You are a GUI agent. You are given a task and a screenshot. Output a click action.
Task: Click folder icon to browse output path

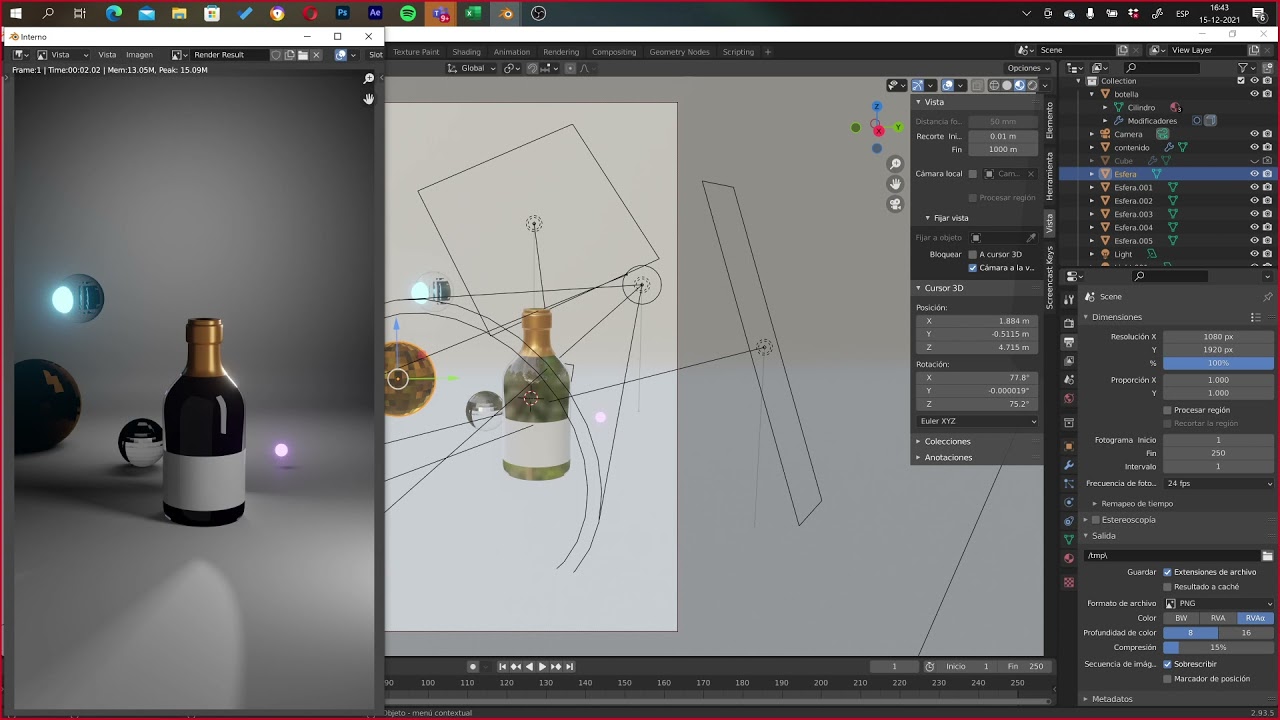tap(1267, 556)
